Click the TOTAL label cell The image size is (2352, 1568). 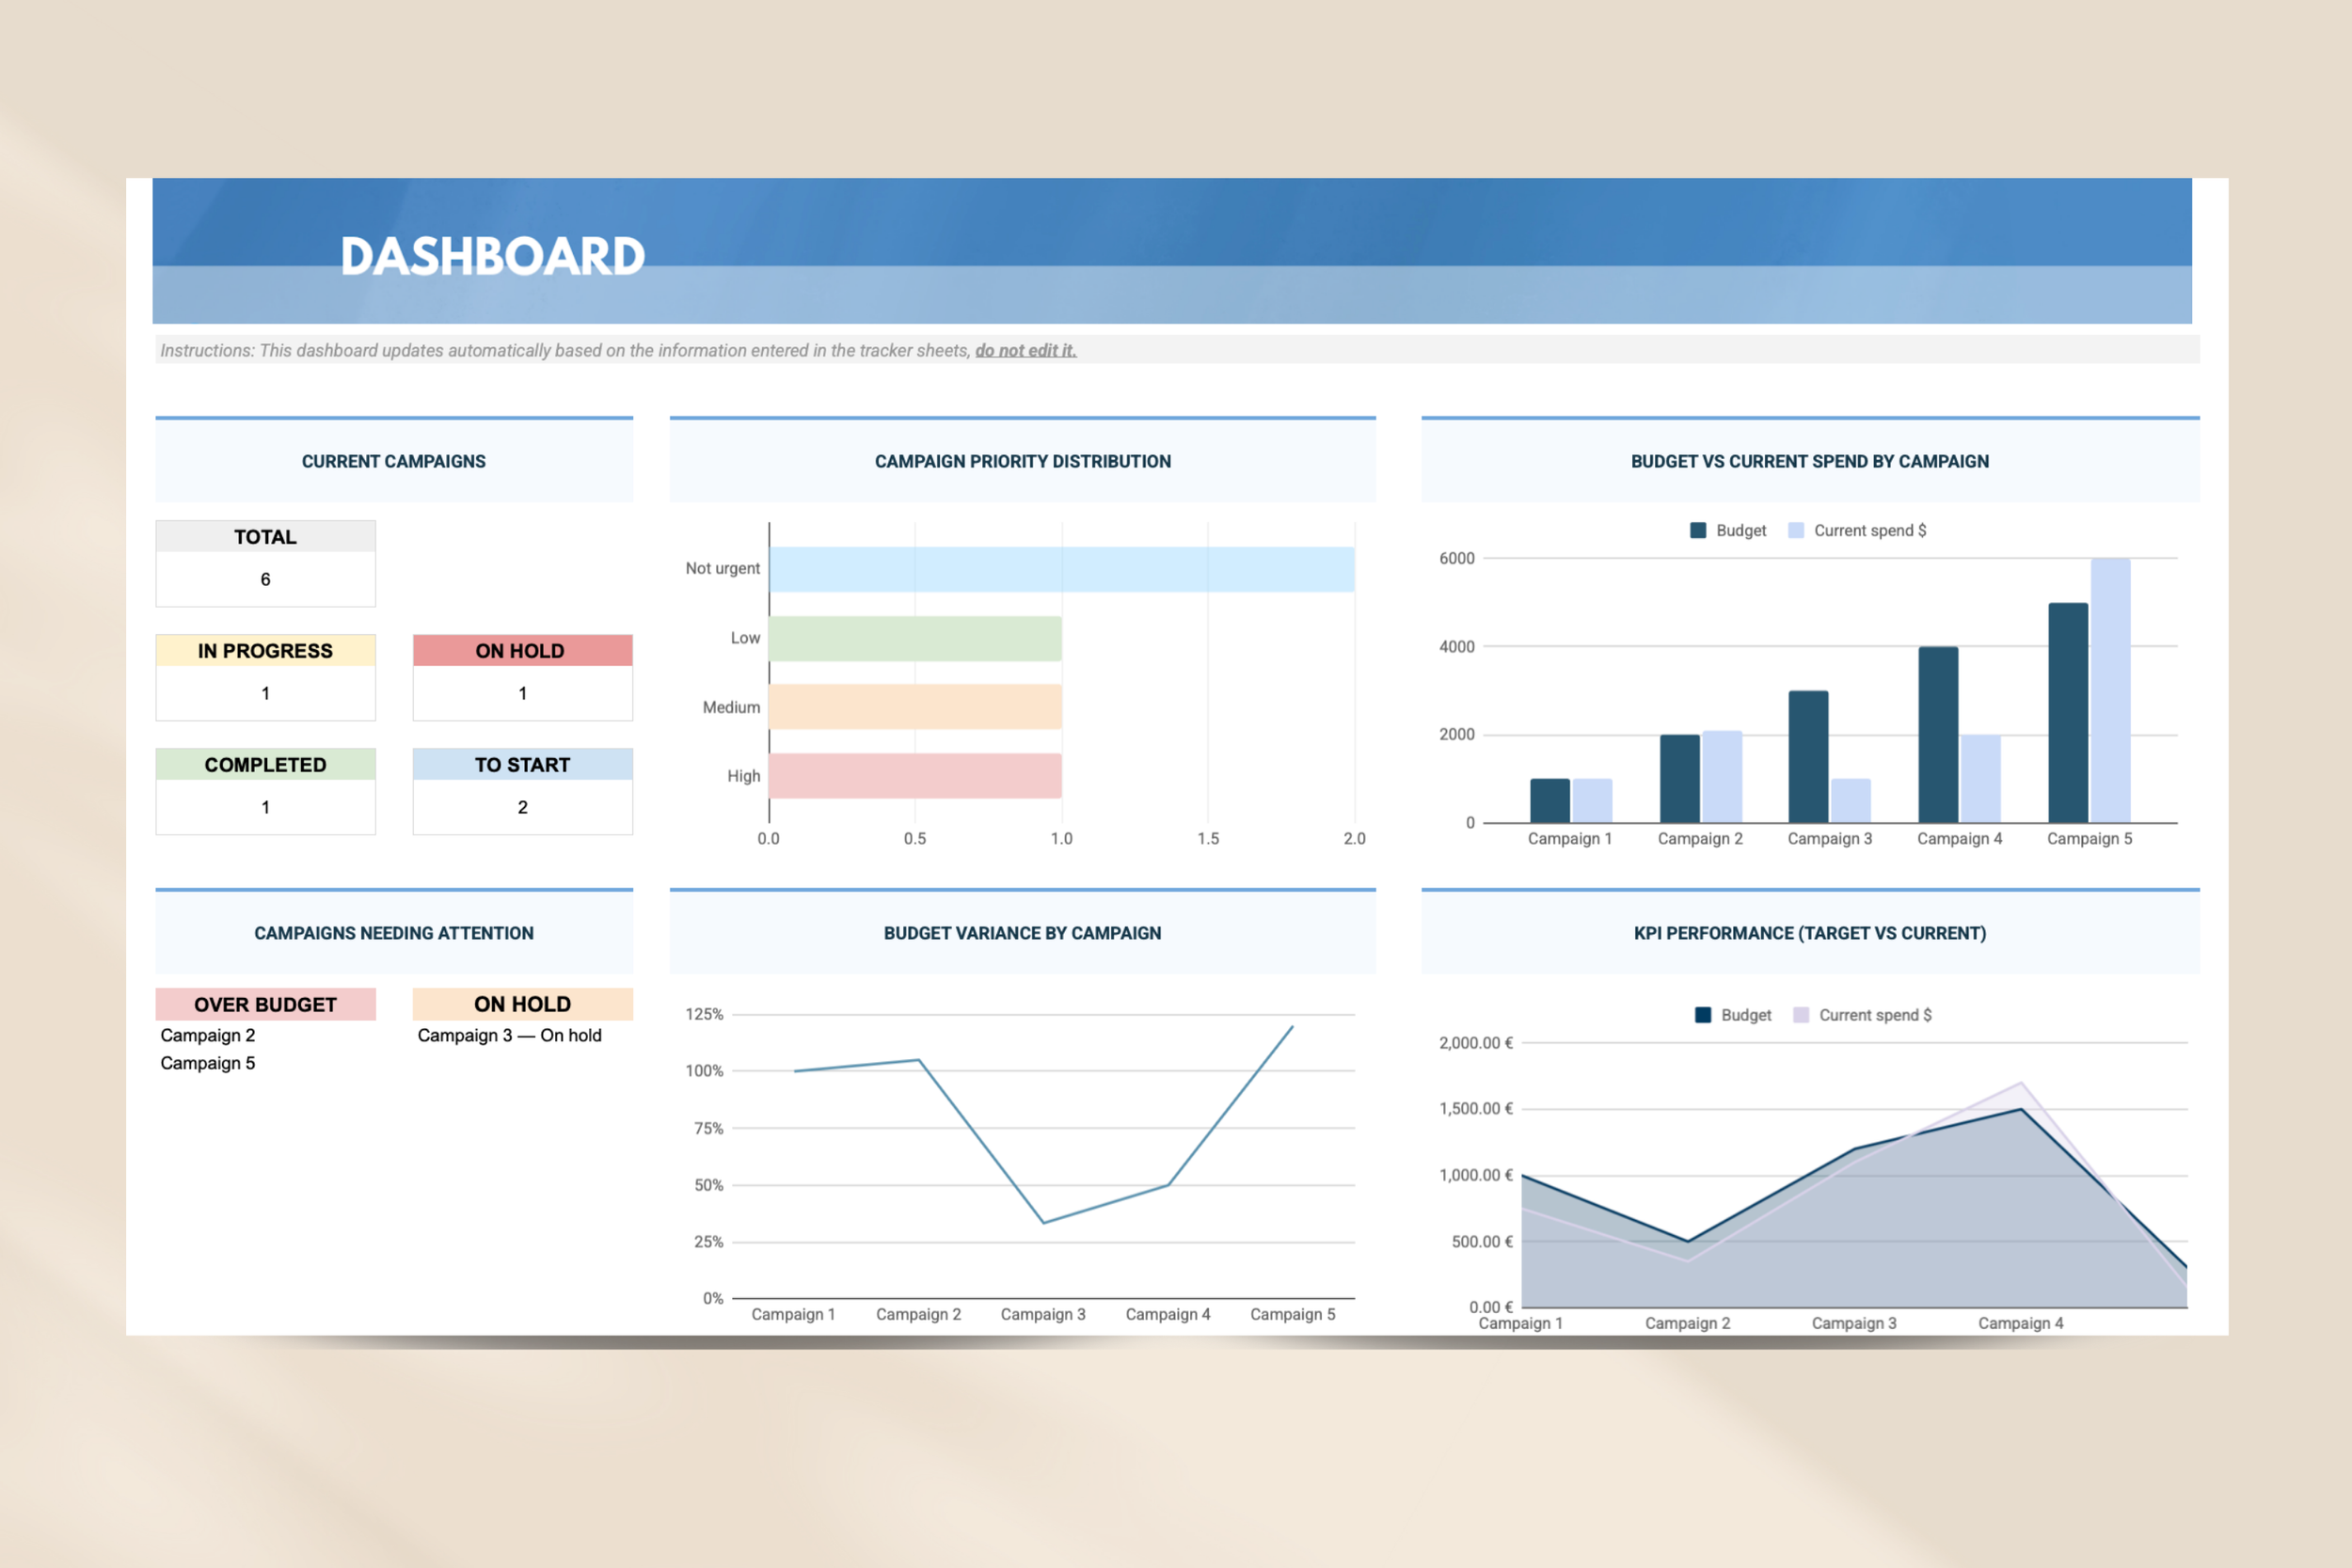pyautogui.click(x=265, y=537)
